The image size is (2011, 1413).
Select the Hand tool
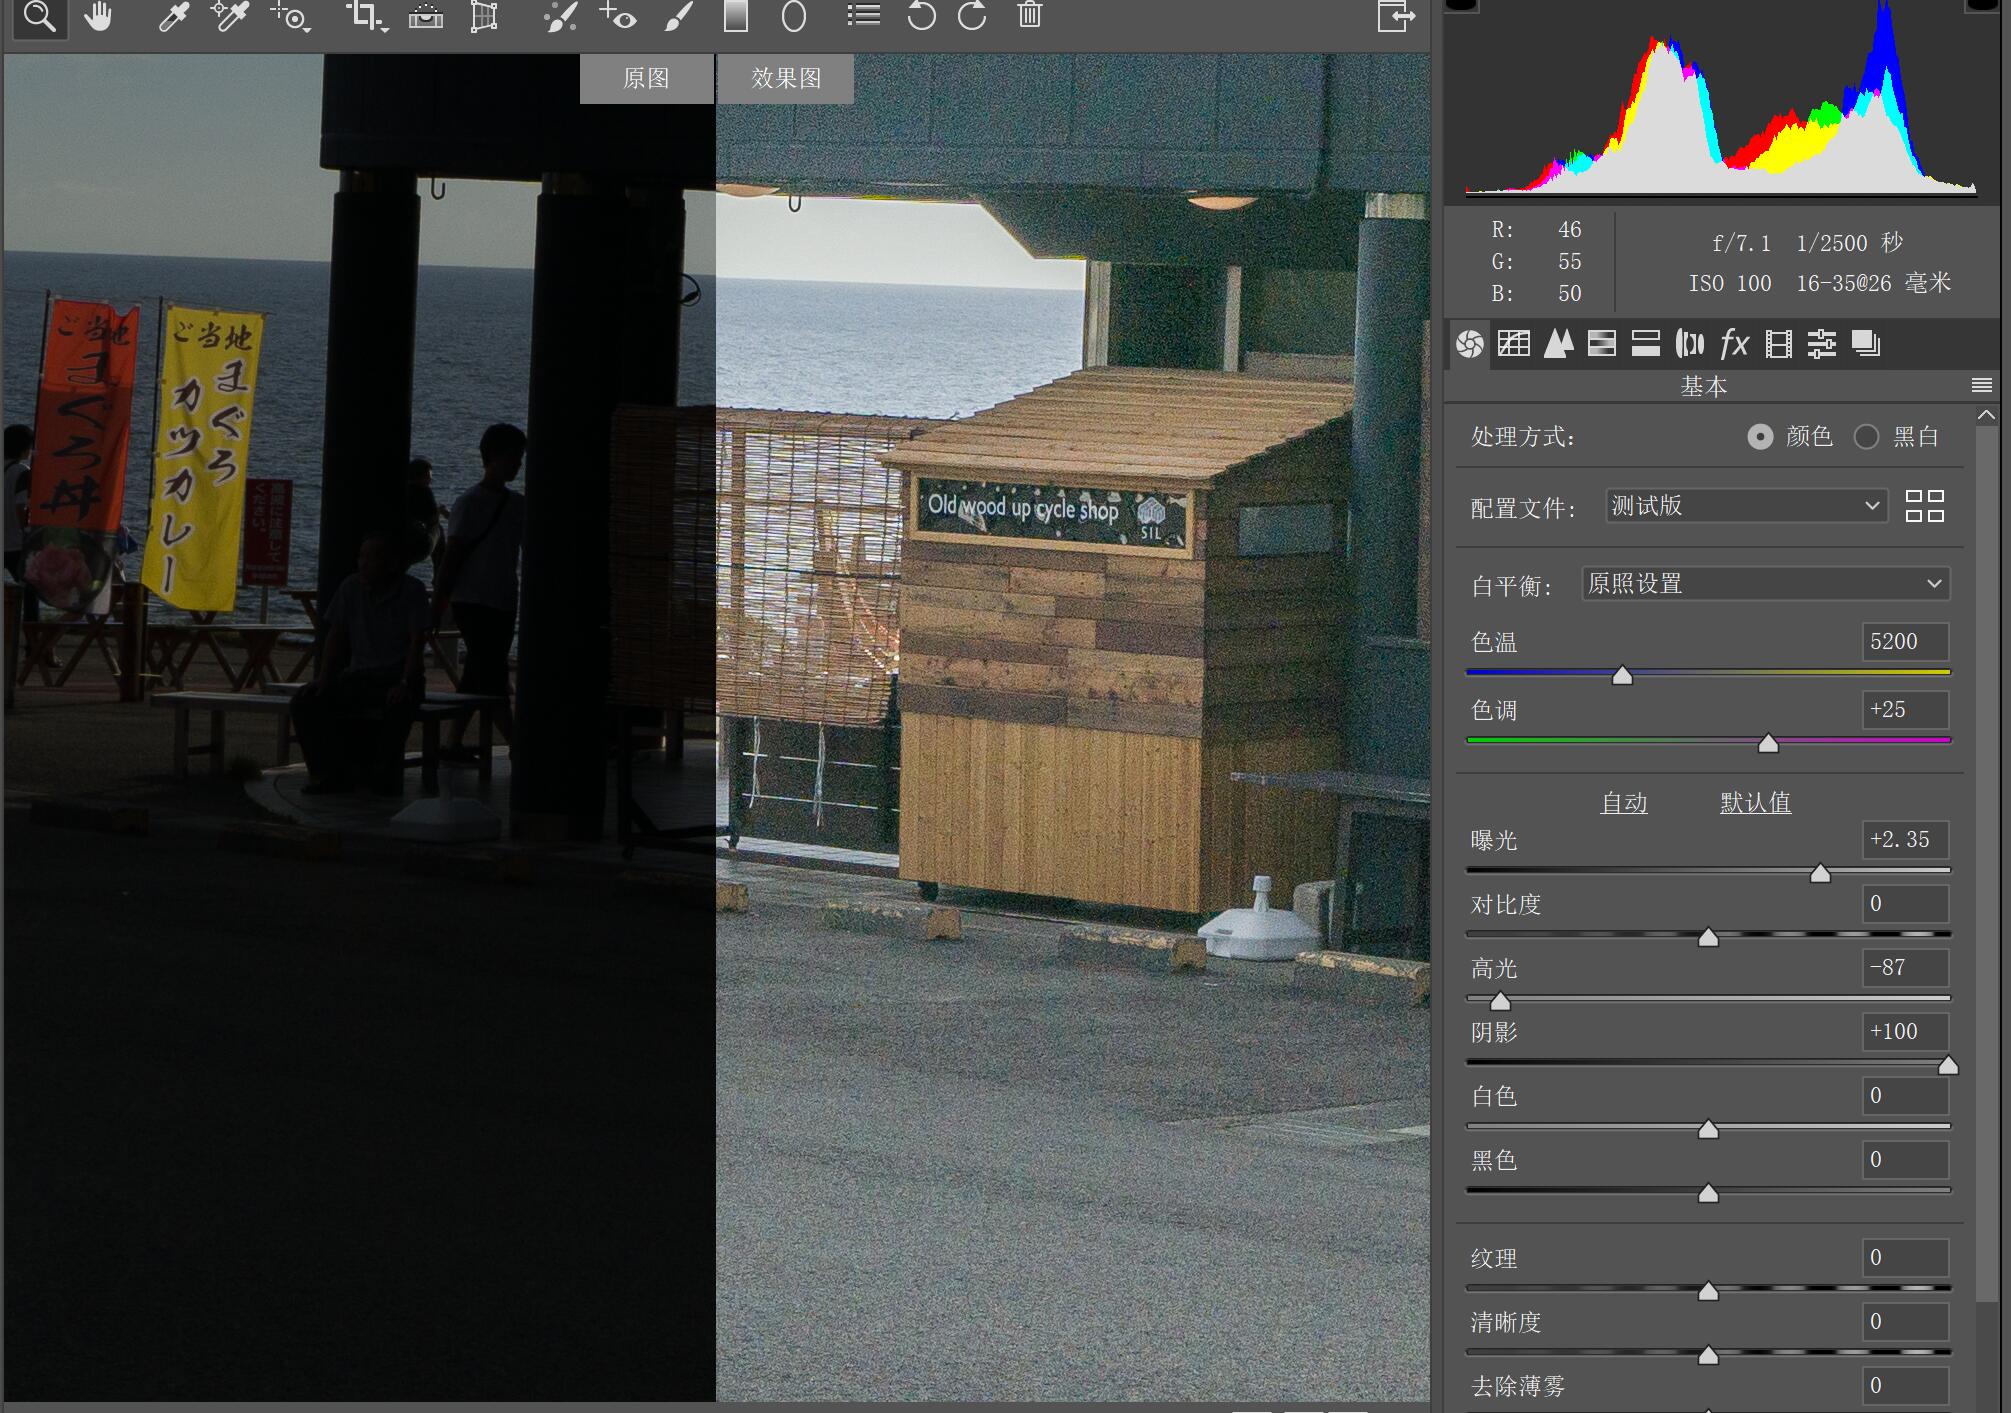point(98,16)
